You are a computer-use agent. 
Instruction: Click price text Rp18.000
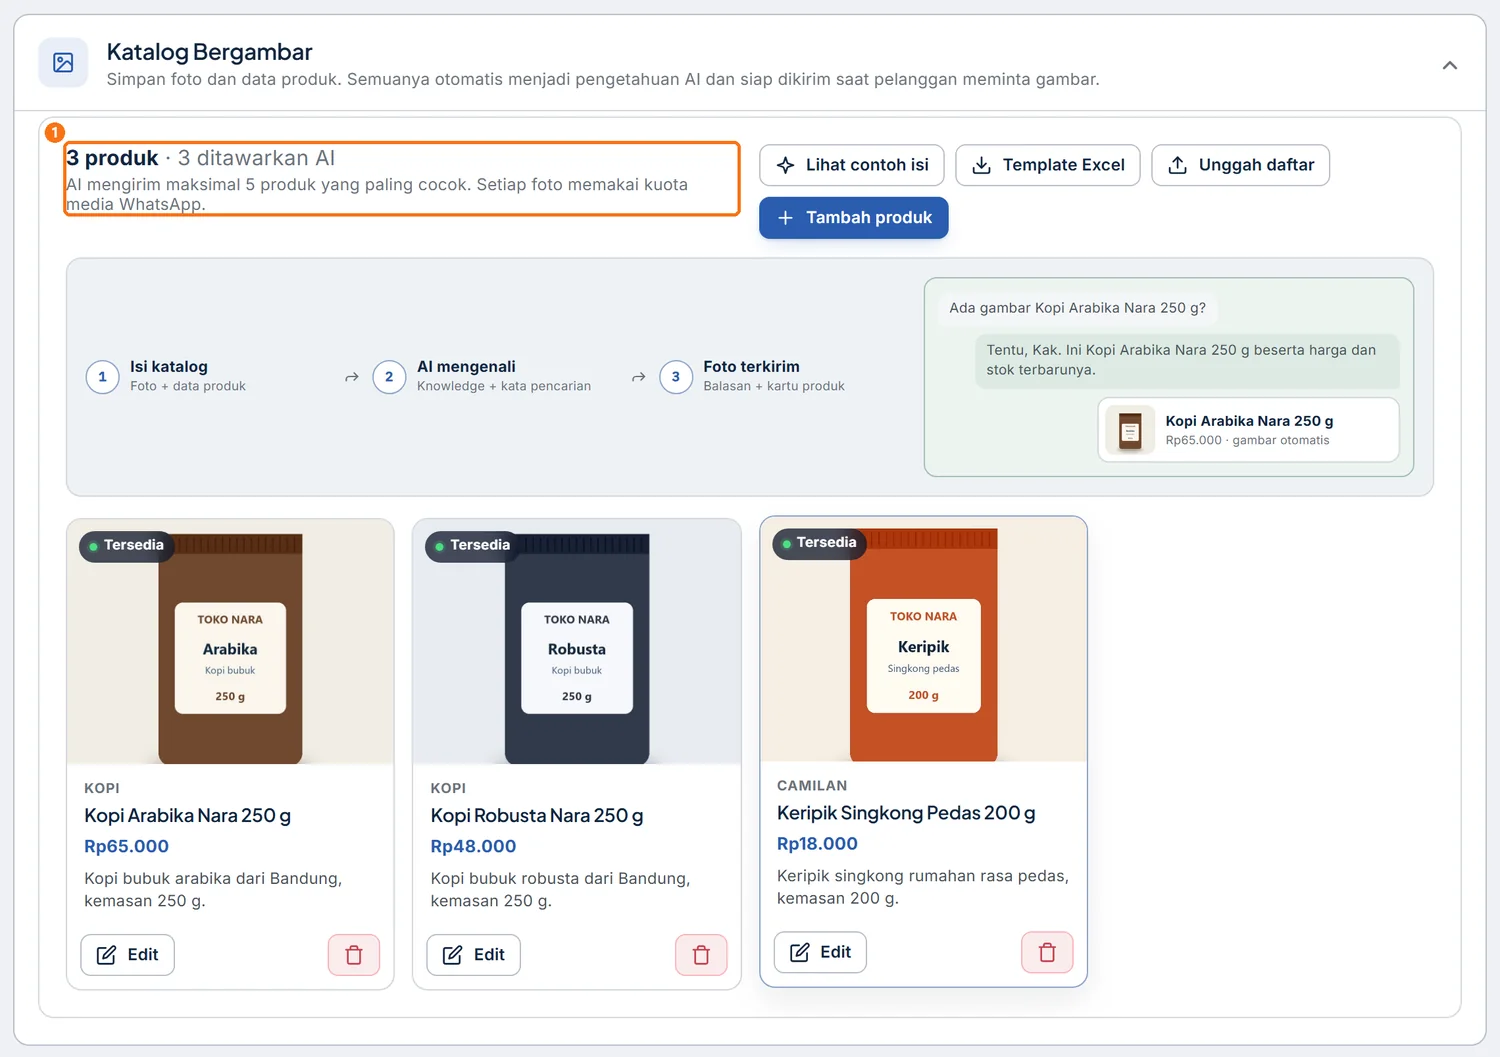point(817,844)
